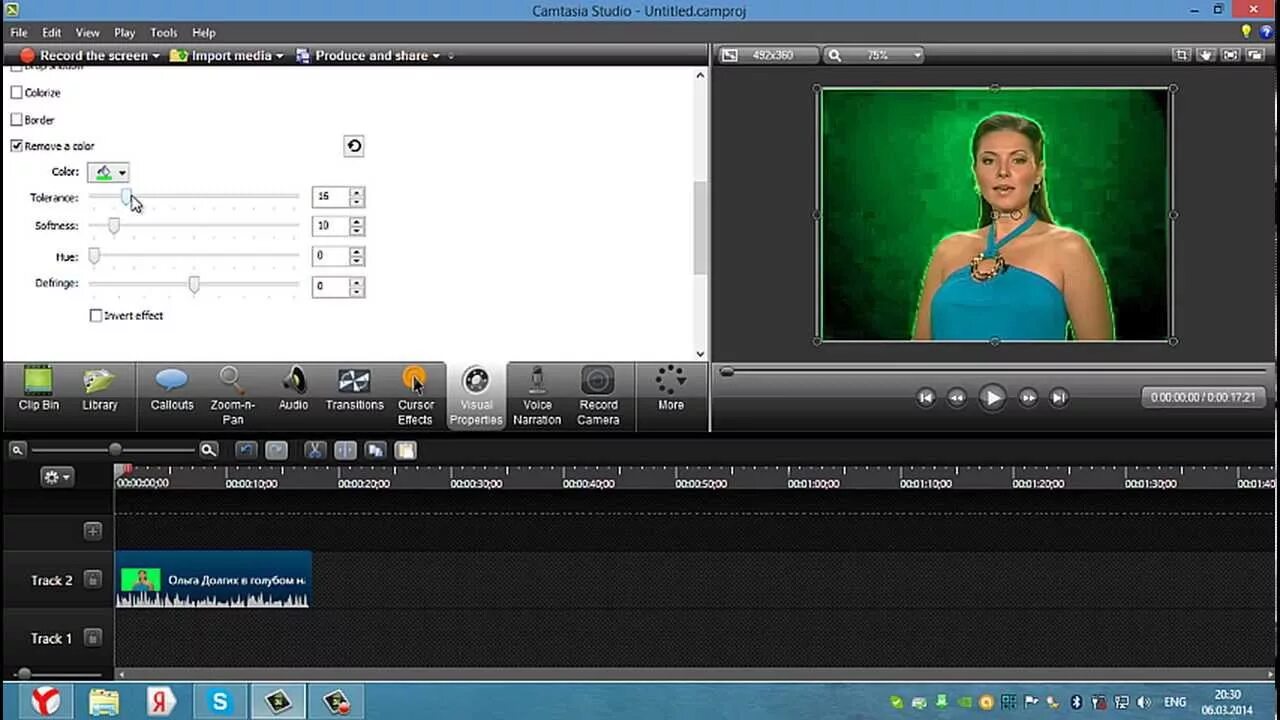Expand Produce and share dropdown

(x=437, y=56)
